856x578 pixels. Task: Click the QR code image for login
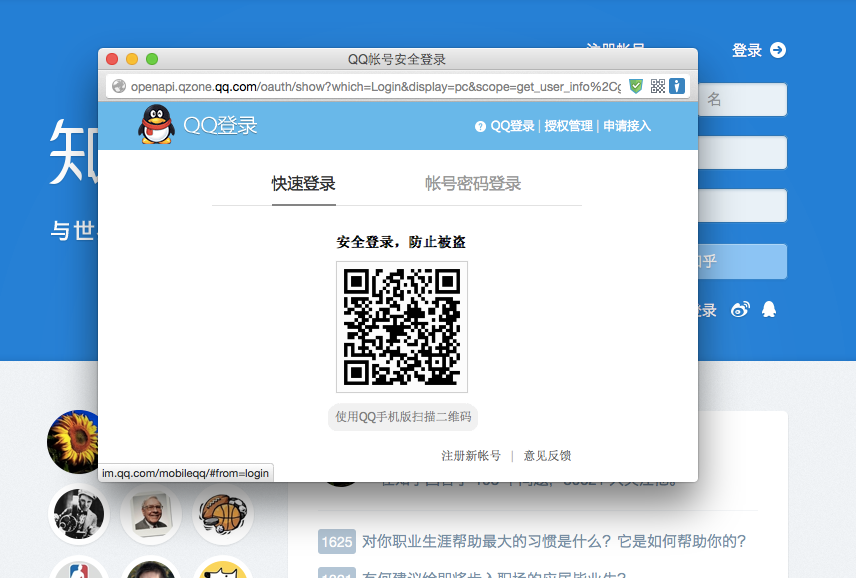(402, 327)
